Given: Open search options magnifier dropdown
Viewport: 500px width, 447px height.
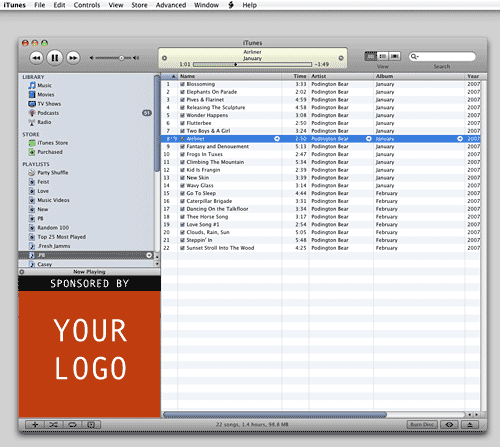Looking at the screenshot, I should tap(415, 57).
